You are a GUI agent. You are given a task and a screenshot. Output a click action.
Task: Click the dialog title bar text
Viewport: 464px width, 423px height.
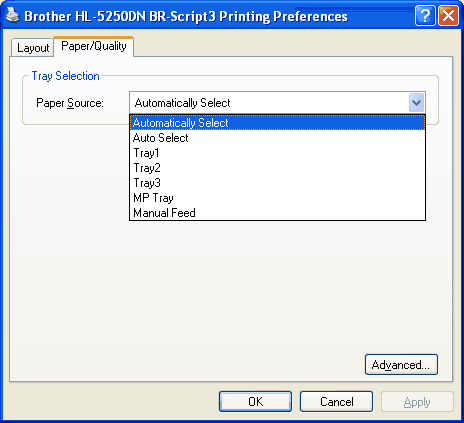tap(186, 16)
